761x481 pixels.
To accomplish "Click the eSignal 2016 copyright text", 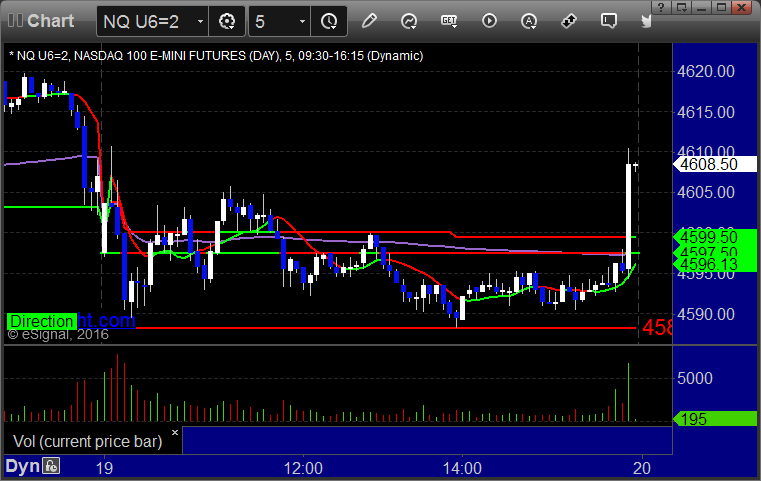I will click(x=58, y=334).
